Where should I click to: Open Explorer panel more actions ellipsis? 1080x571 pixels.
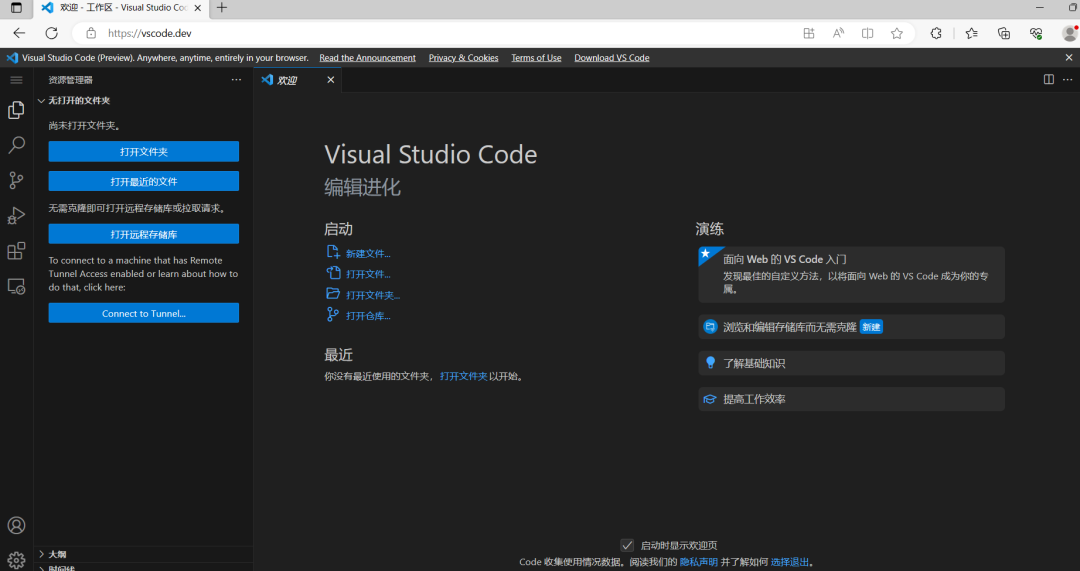(236, 80)
